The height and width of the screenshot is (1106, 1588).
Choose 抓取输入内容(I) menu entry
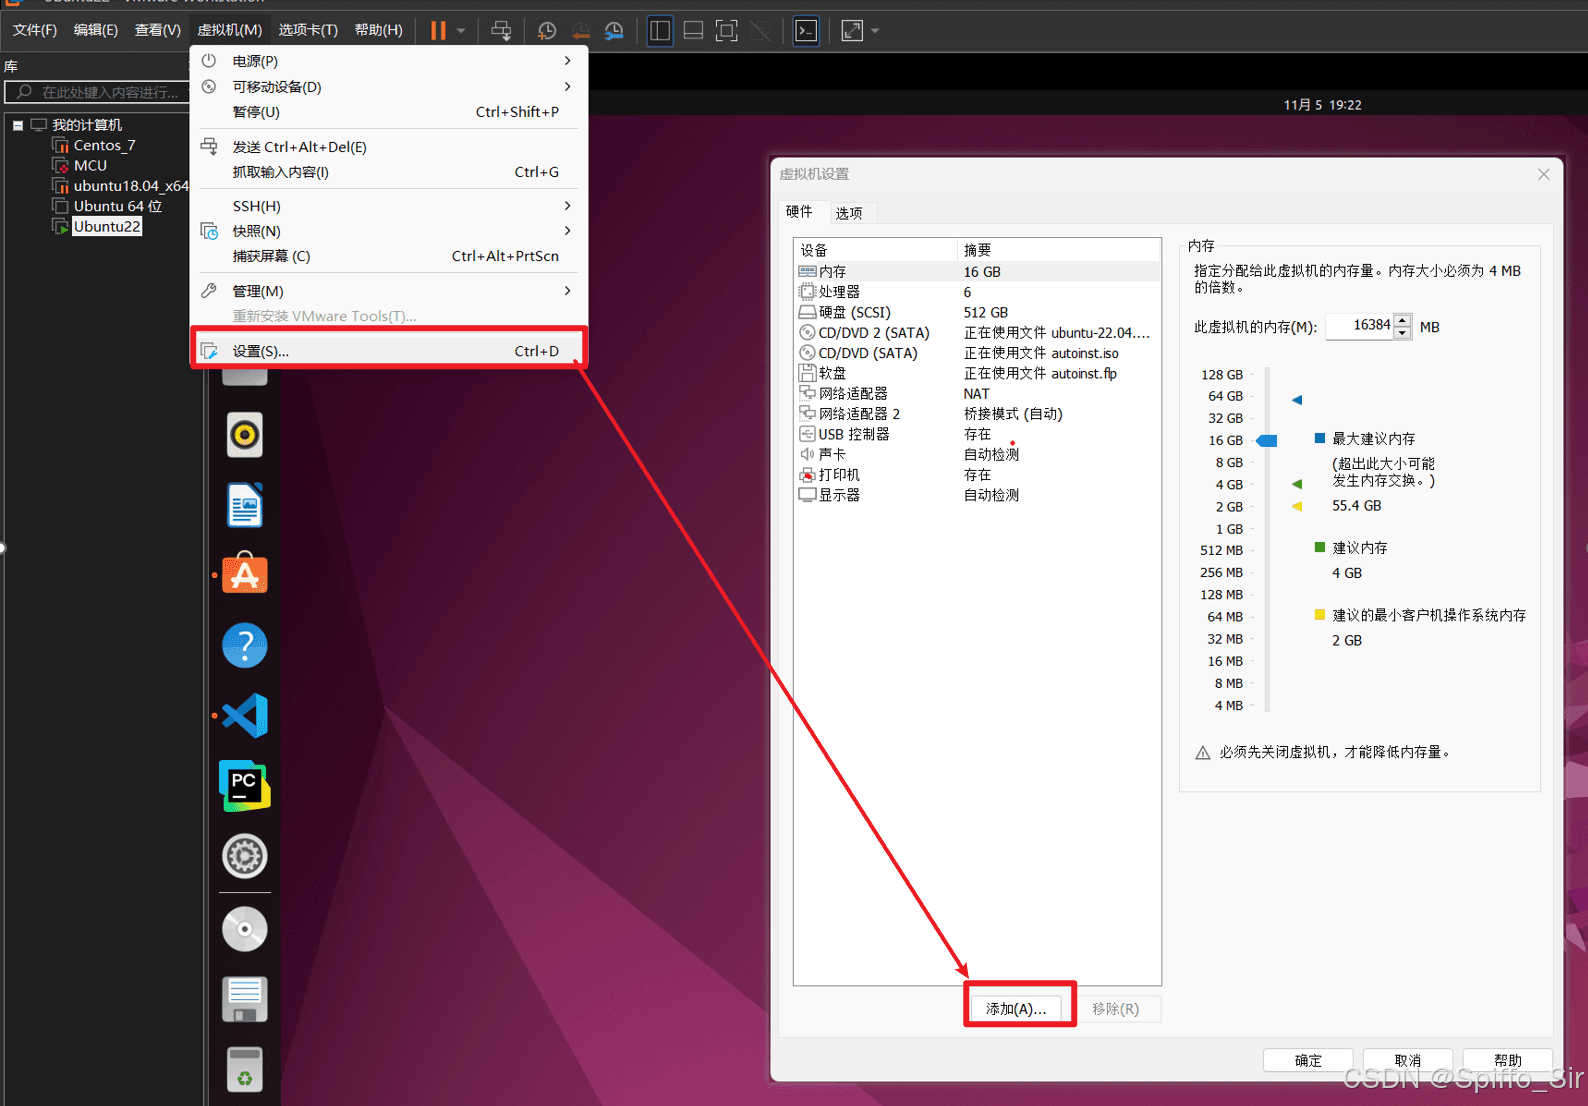[x=388, y=172]
